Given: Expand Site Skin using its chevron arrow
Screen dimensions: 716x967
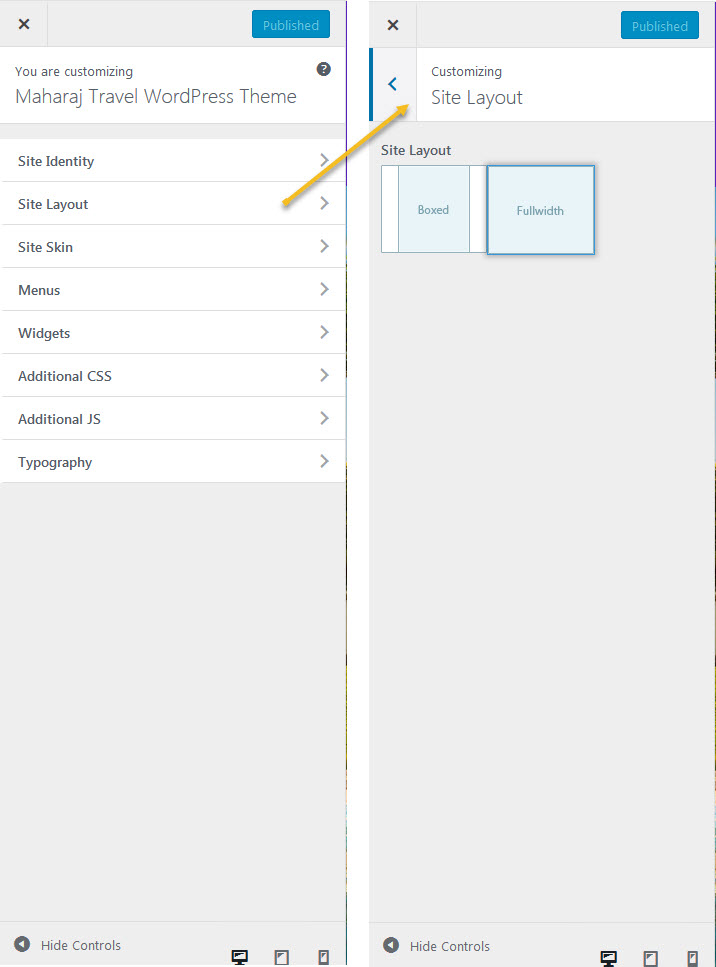Looking at the screenshot, I should 324,246.
